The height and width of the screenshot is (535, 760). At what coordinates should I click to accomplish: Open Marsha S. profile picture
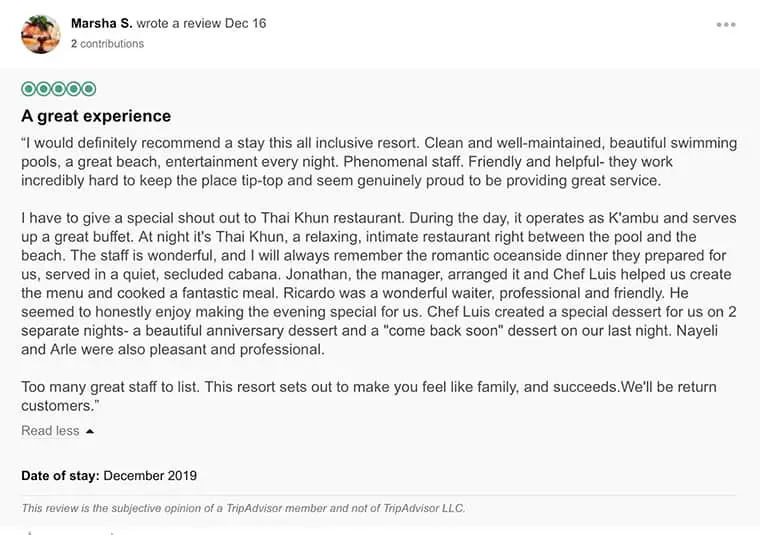point(40,33)
